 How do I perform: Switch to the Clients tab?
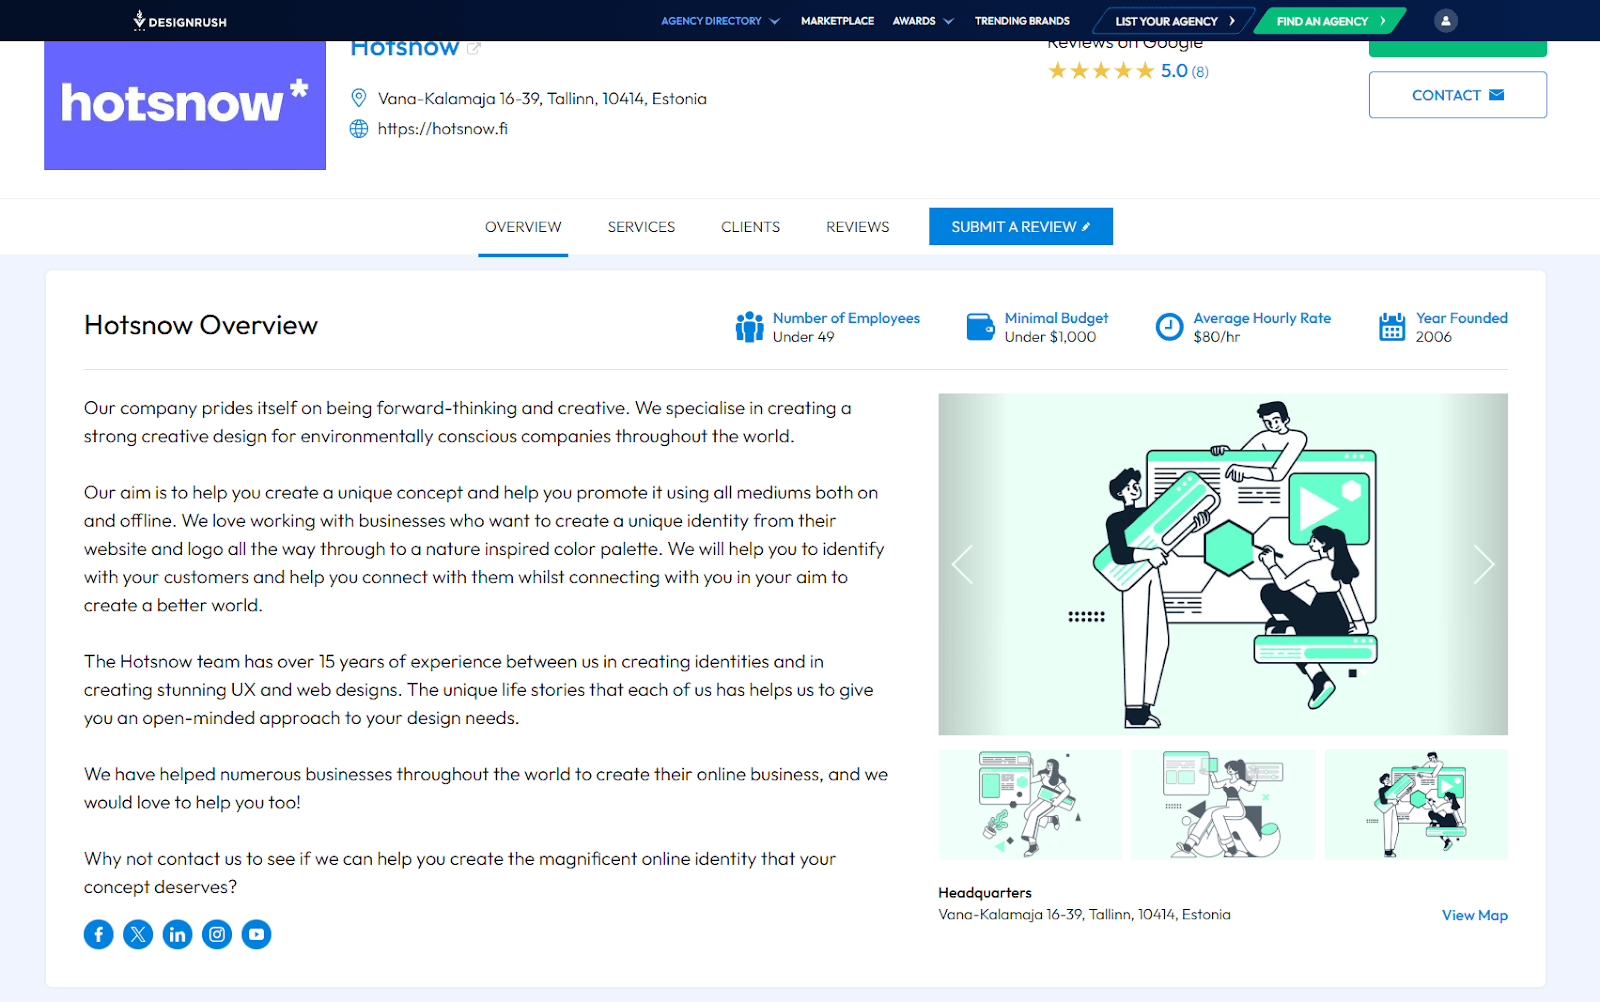pos(750,227)
